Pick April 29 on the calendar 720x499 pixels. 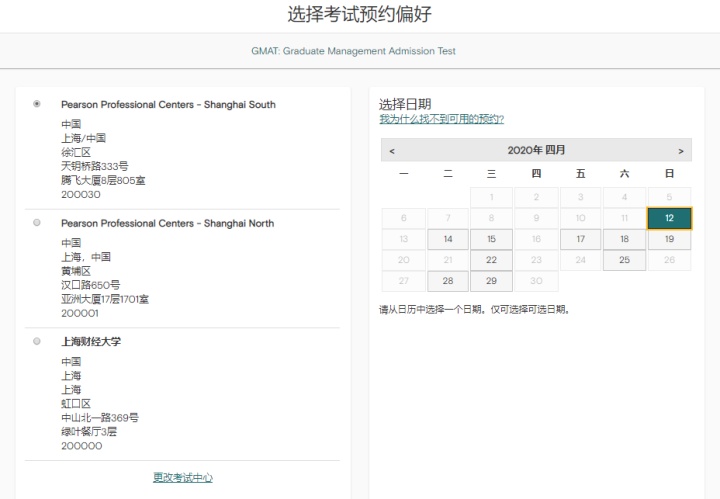[492, 281]
